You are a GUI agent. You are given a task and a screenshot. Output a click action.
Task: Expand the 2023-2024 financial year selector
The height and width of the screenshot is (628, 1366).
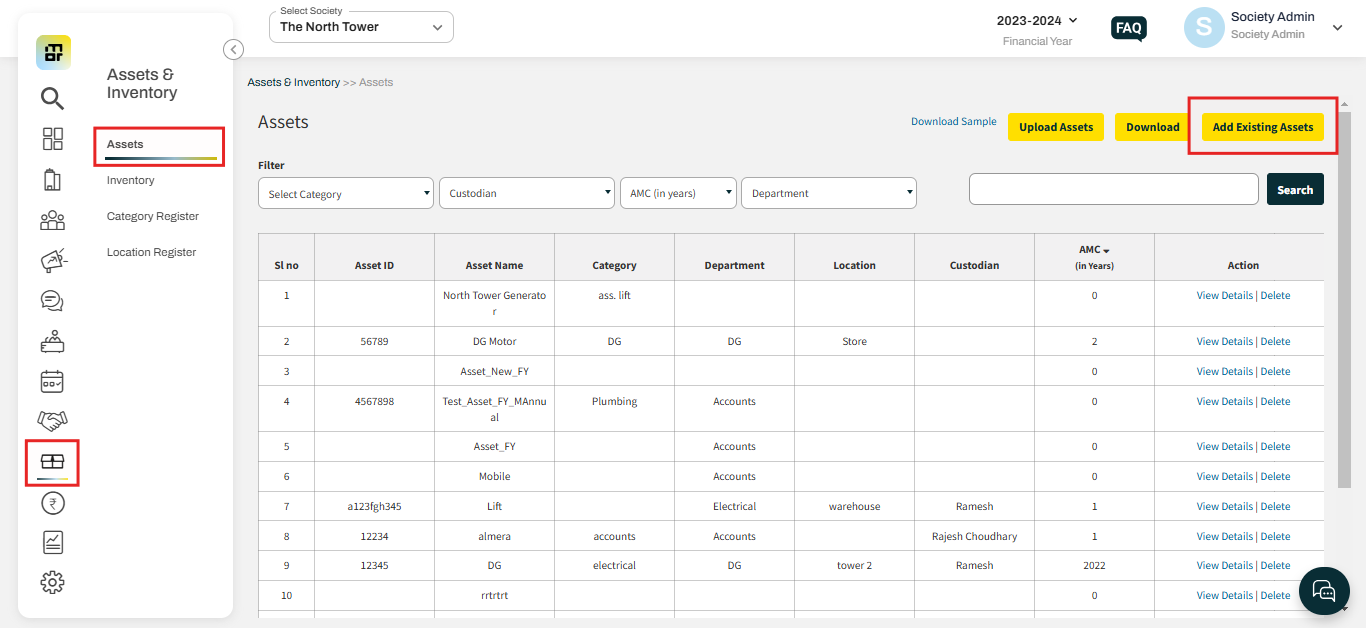(x=1037, y=21)
